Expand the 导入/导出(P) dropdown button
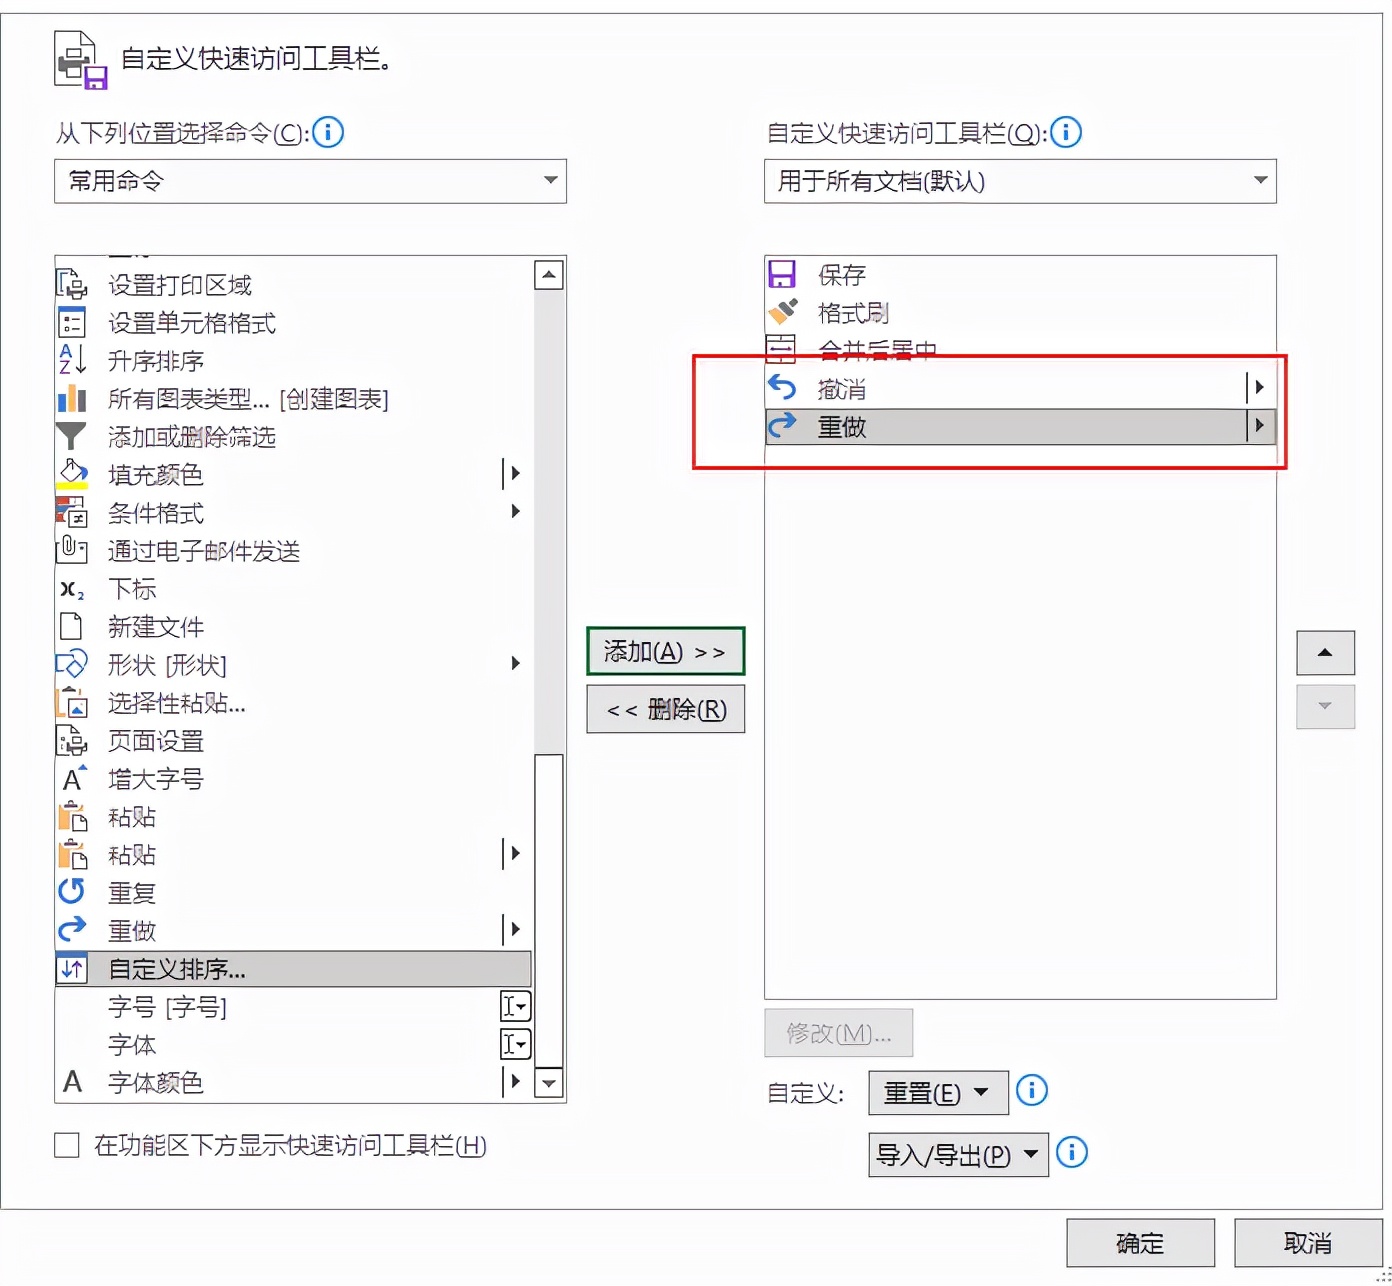1392x1286 pixels. pos(958,1155)
